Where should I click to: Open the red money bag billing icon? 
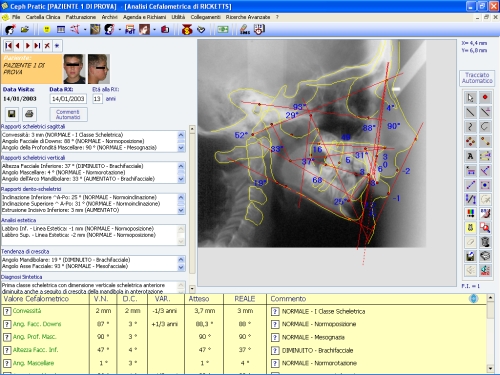coord(187,30)
